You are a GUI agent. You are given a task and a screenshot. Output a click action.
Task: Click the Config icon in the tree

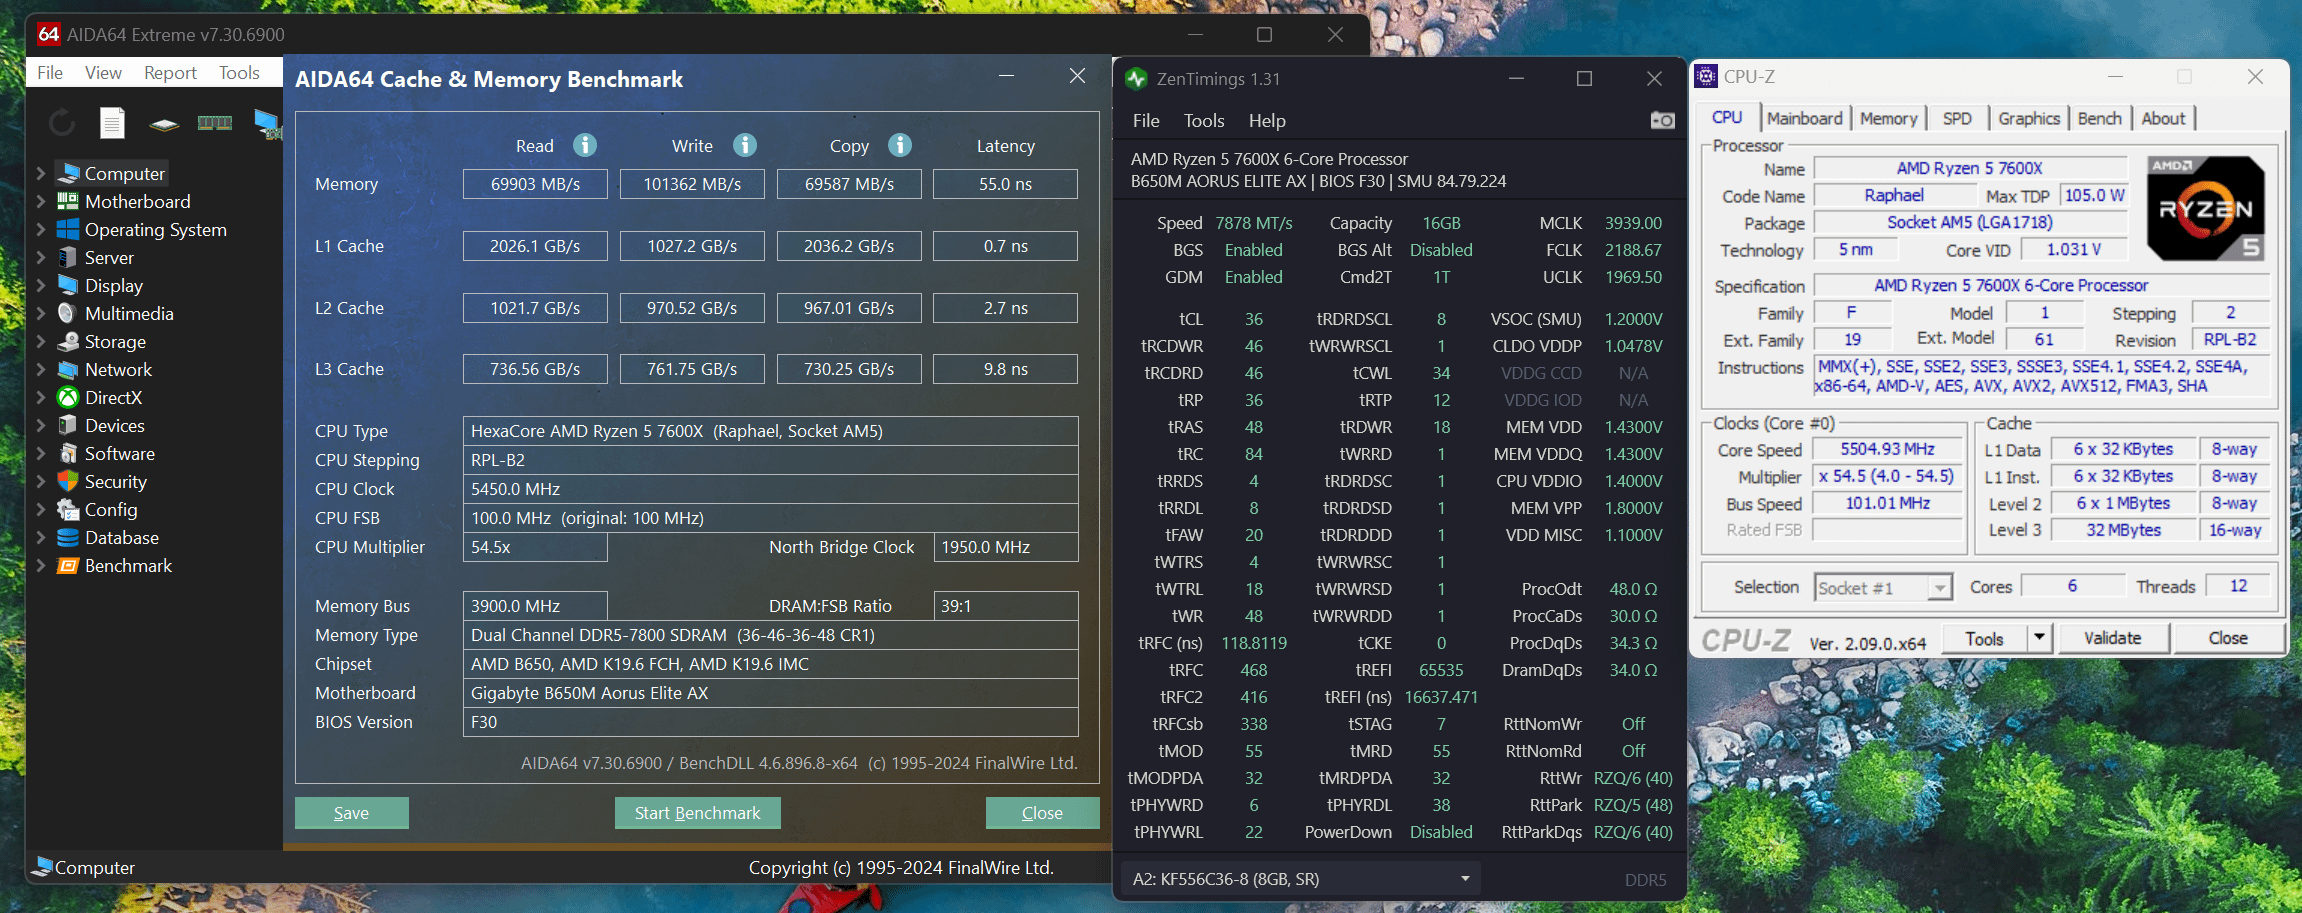[x=68, y=509]
